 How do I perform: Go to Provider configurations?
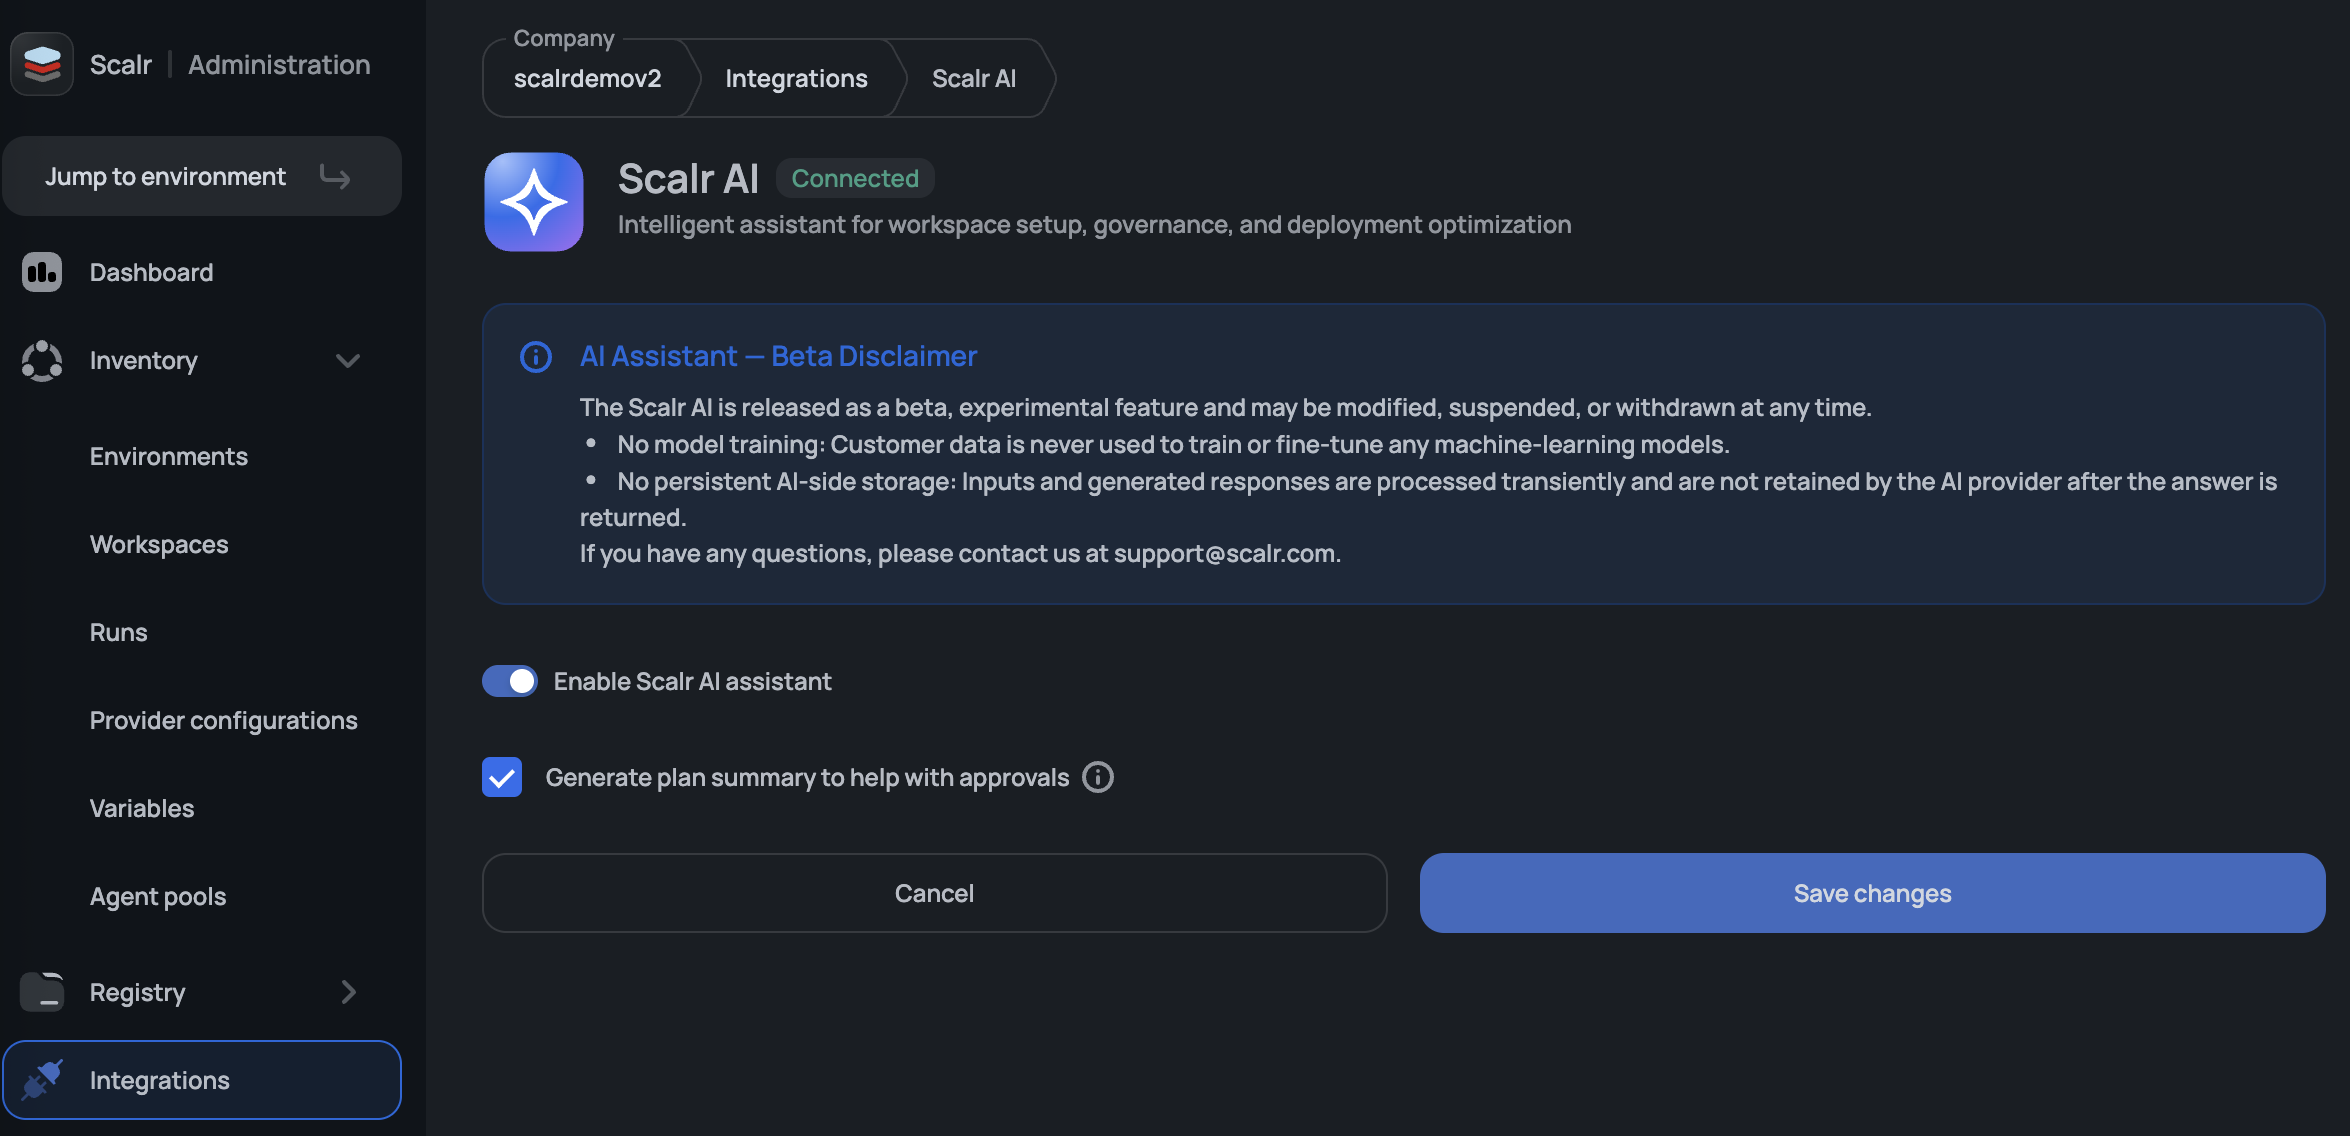[x=223, y=720]
